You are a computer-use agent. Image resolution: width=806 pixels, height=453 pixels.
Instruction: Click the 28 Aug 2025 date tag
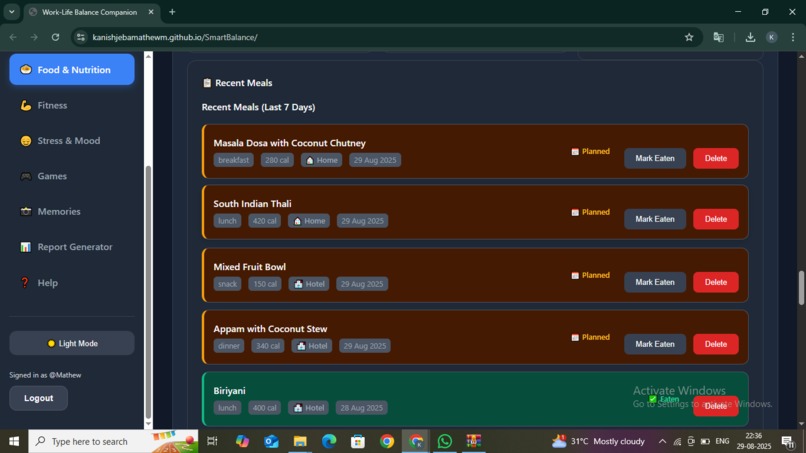pyautogui.click(x=361, y=408)
